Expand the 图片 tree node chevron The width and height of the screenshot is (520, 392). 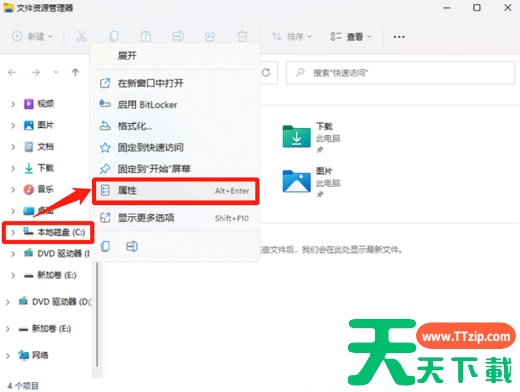[13, 125]
